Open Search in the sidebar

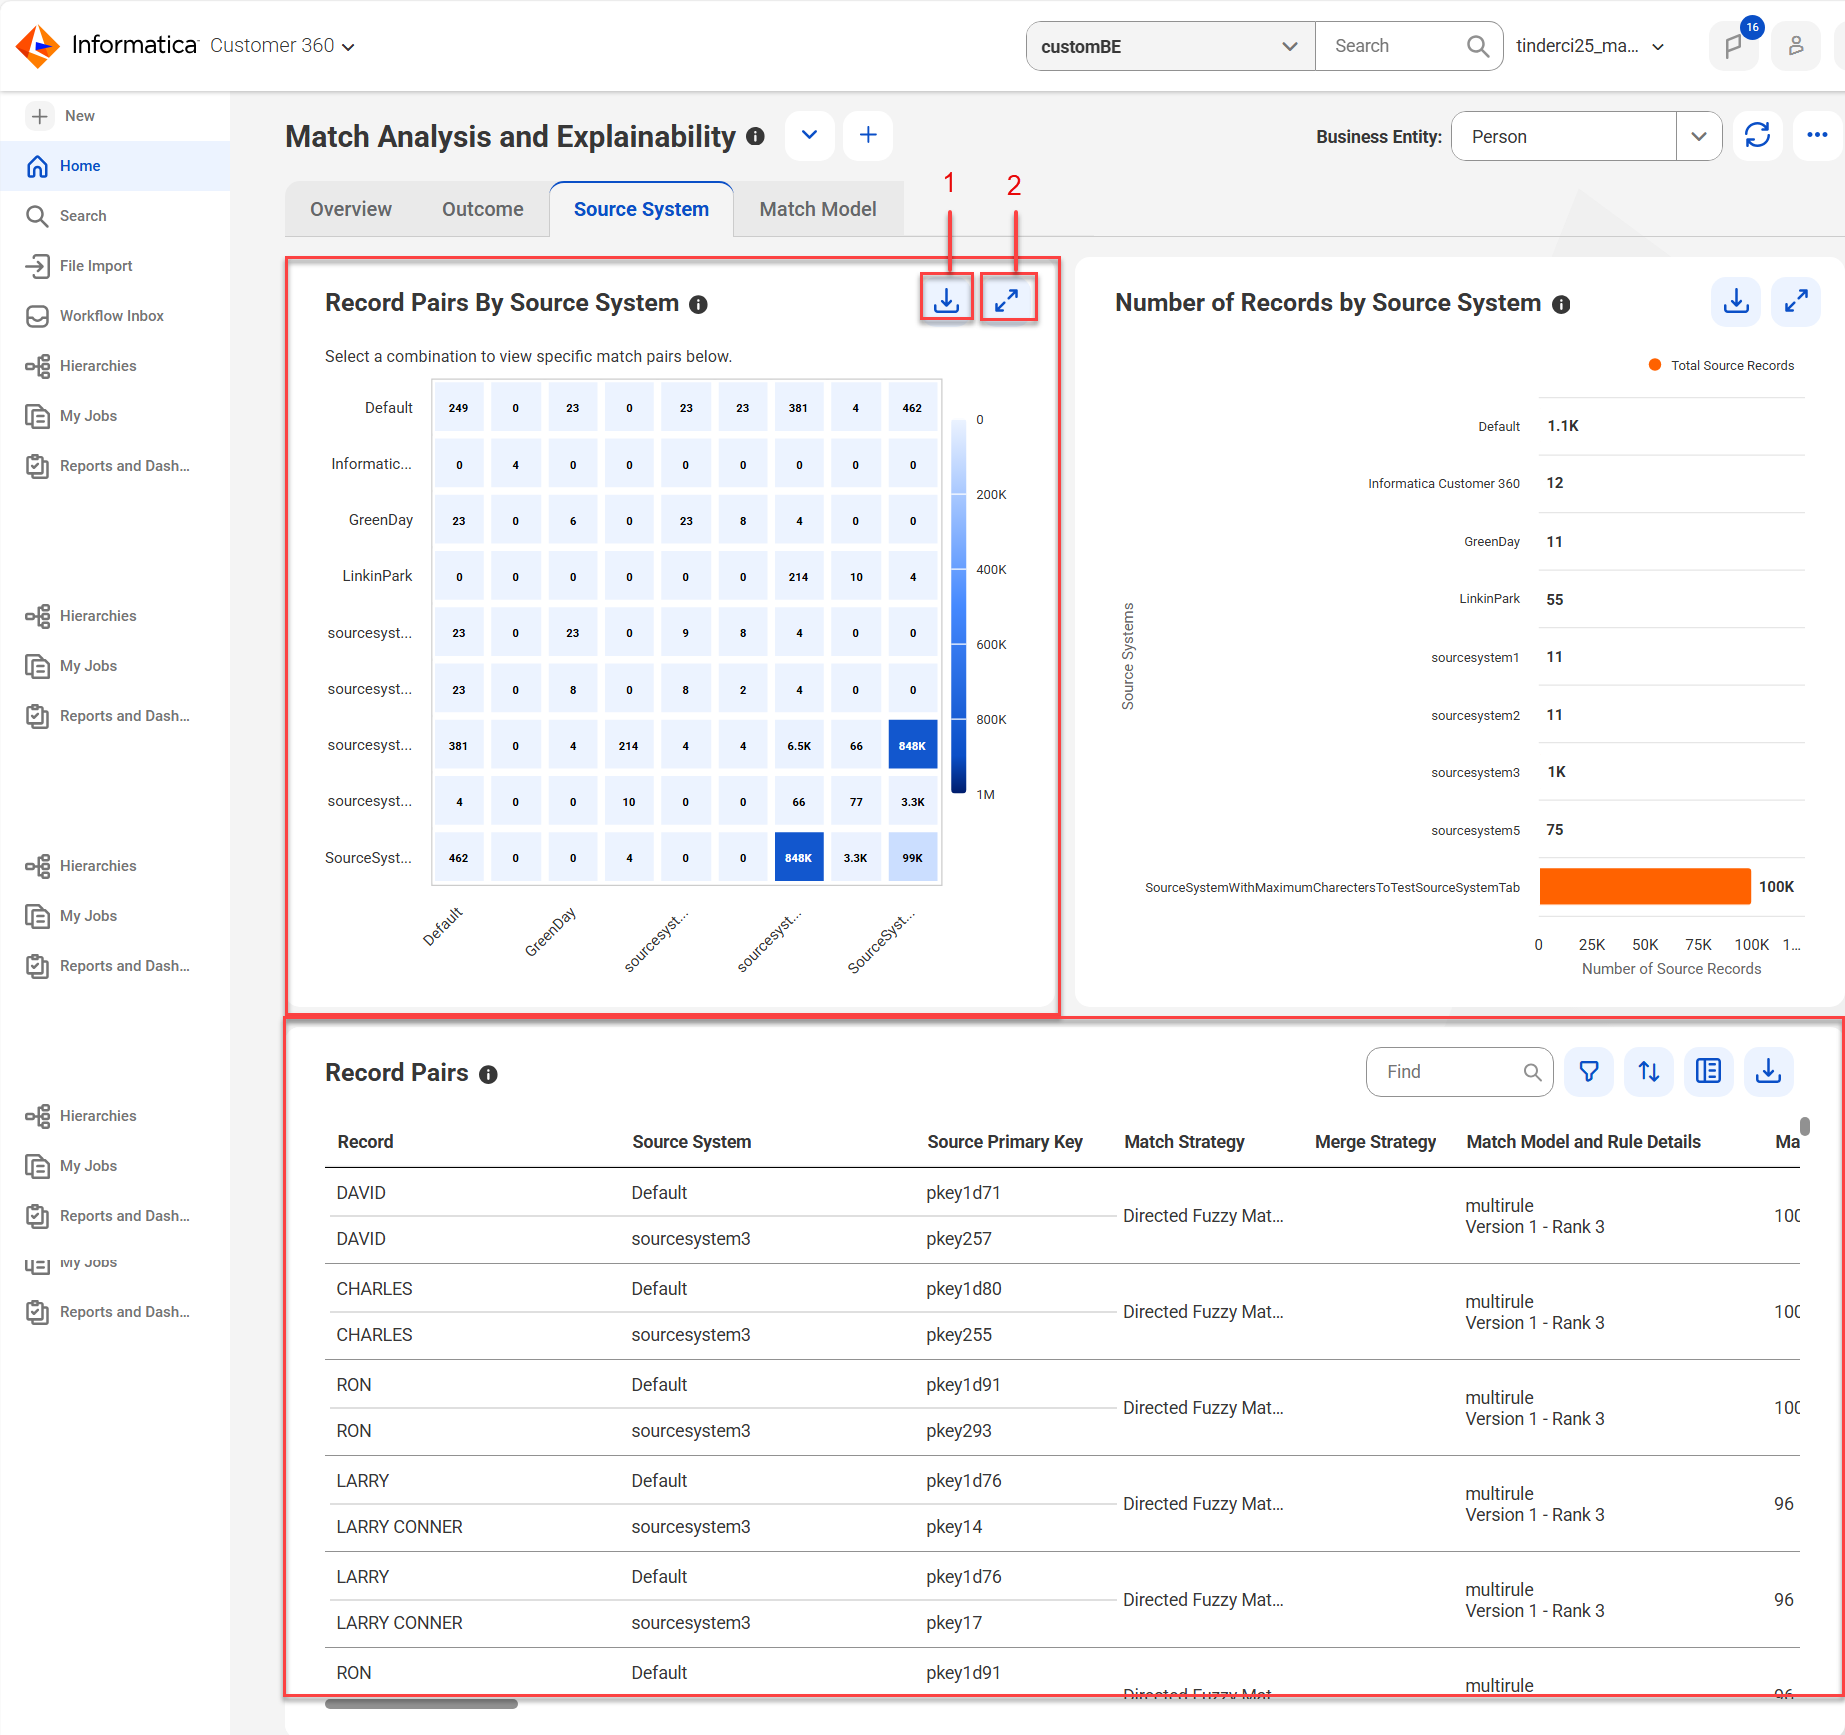click(115, 216)
